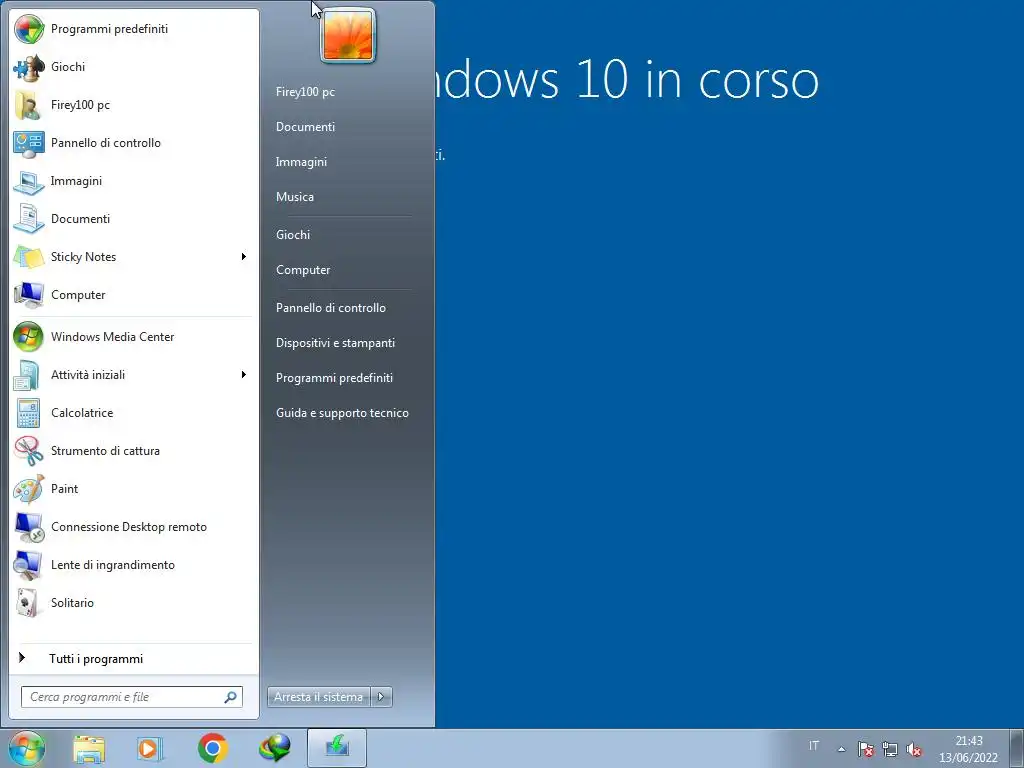This screenshot has height=768, width=1024.
Task: Launch Strumento di cattura scissors icon
Action: pyautogui.click(x=29, y=451)
